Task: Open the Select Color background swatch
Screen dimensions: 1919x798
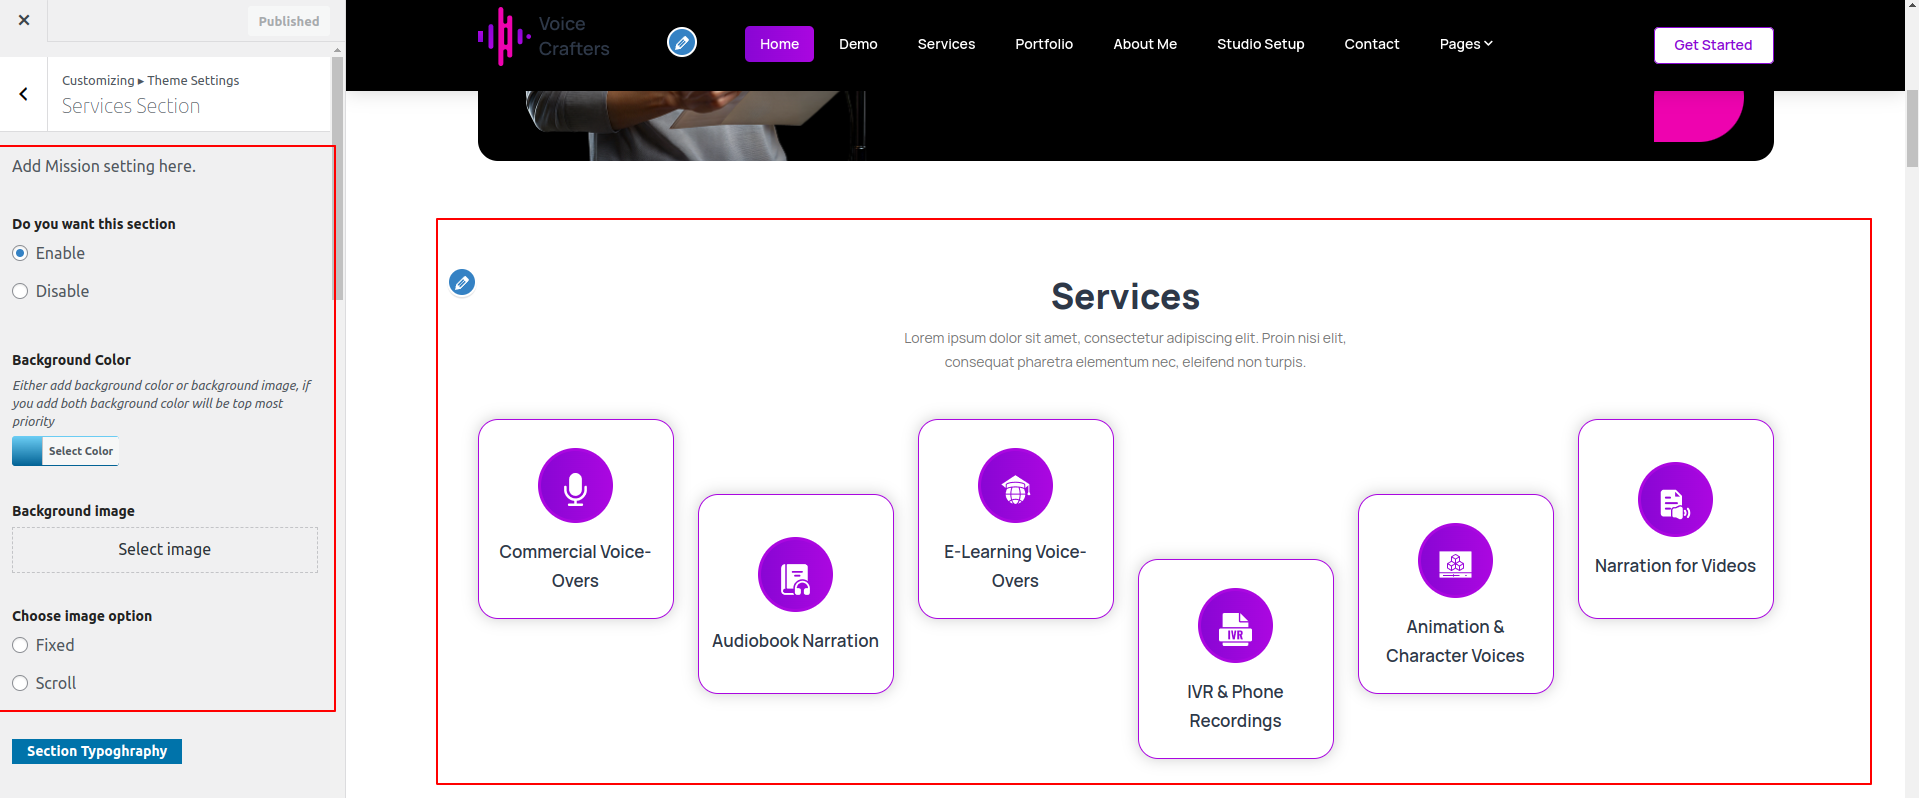Action: (66, 452)
